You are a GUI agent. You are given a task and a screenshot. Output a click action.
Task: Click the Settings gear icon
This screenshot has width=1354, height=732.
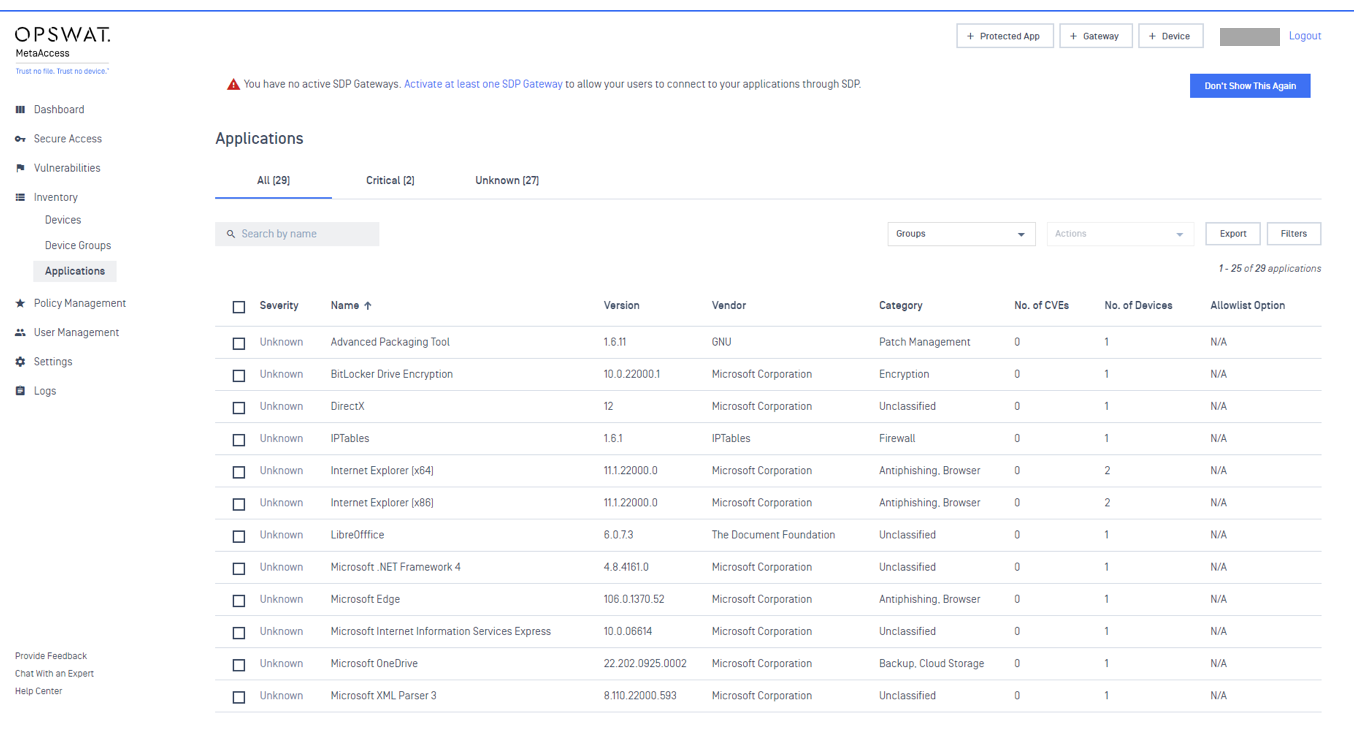[x=20, y=362]
